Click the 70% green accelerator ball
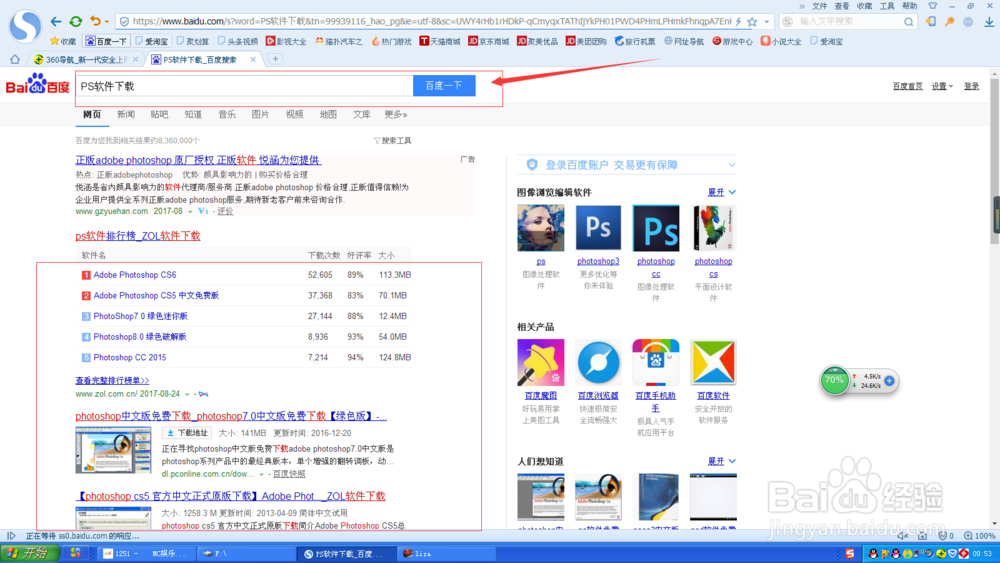 click(834, 381)
